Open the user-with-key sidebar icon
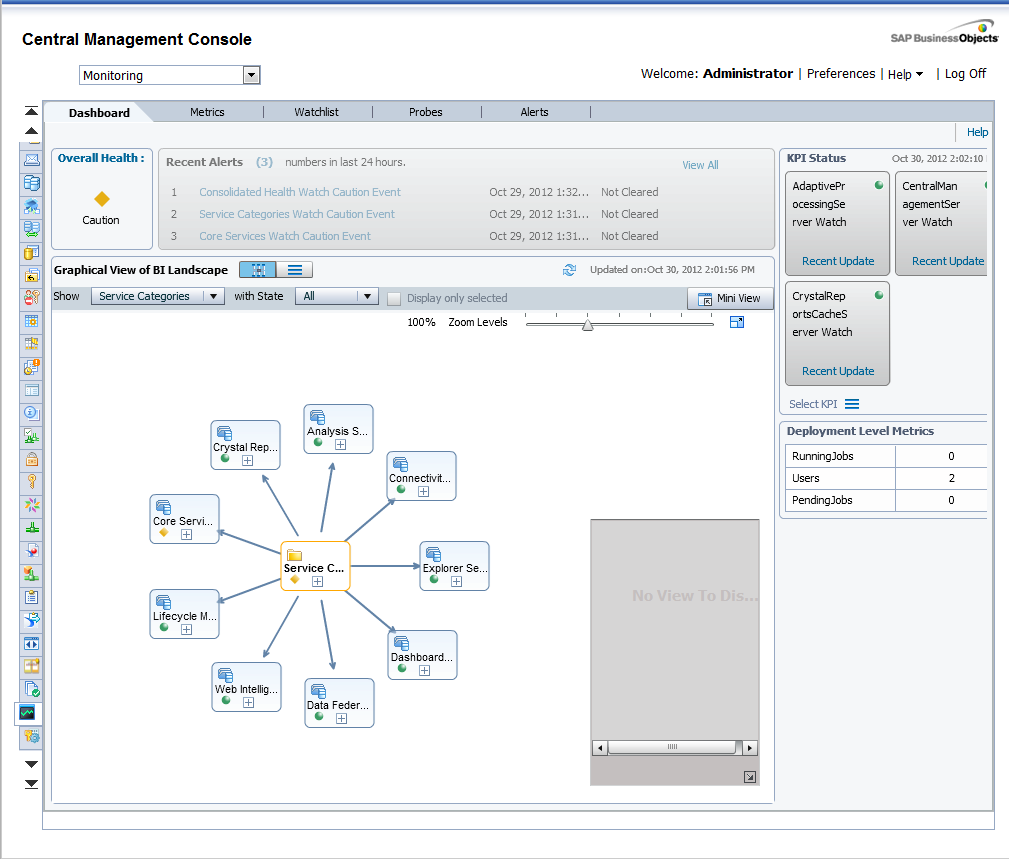The image size is (1009, 859). [32, 297]
